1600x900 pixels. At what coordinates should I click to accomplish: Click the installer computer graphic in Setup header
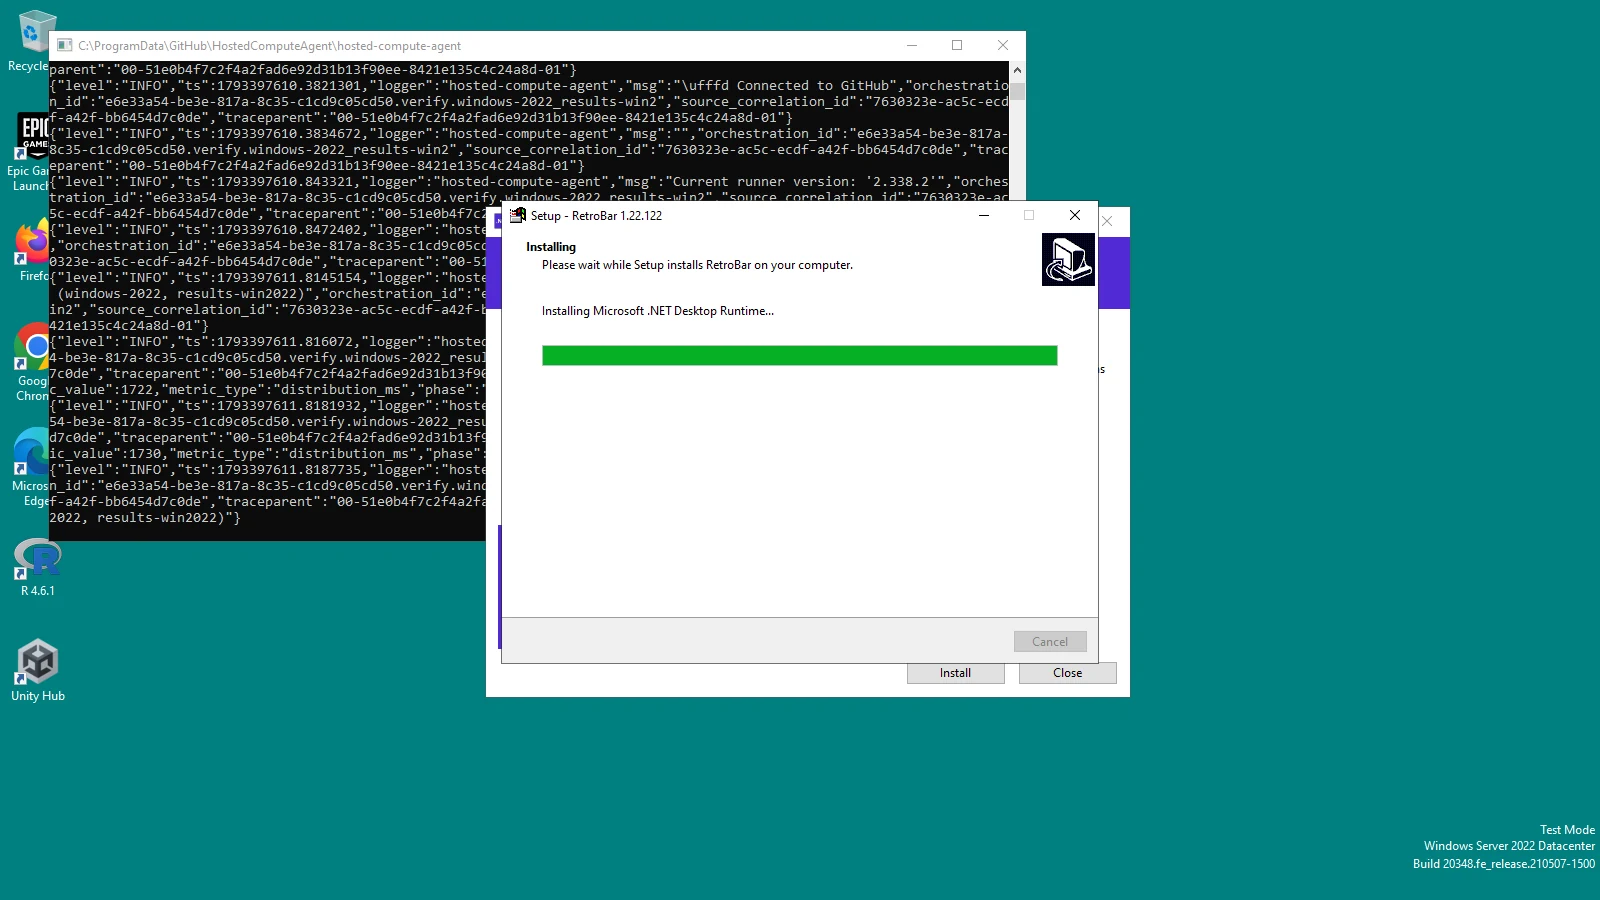point(1068,260)
